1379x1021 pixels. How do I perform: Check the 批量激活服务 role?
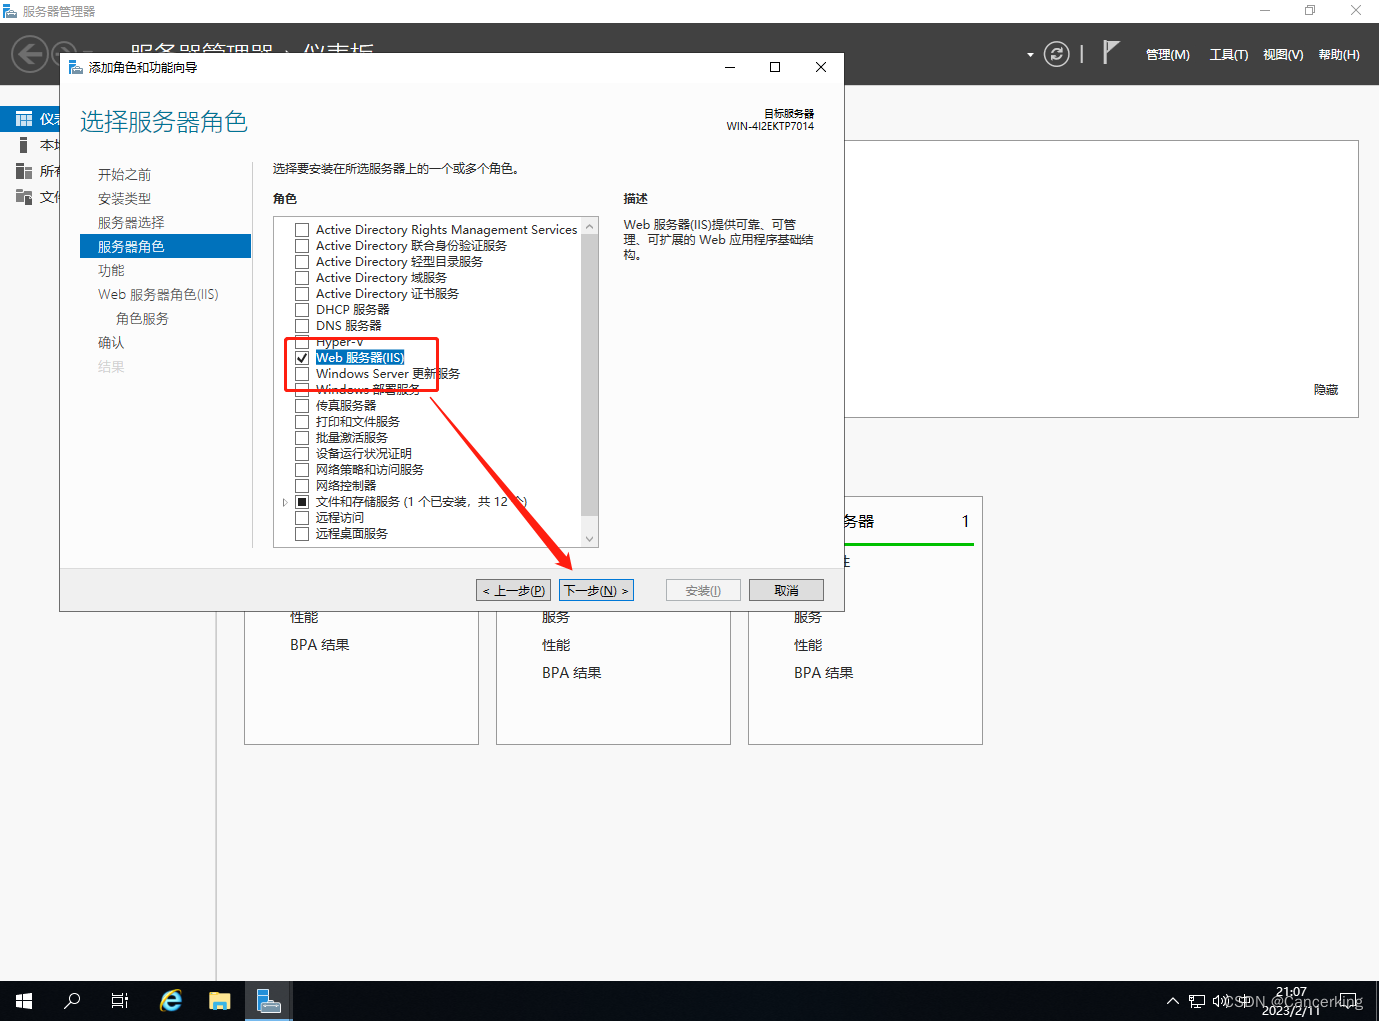(x=302, y=438)
